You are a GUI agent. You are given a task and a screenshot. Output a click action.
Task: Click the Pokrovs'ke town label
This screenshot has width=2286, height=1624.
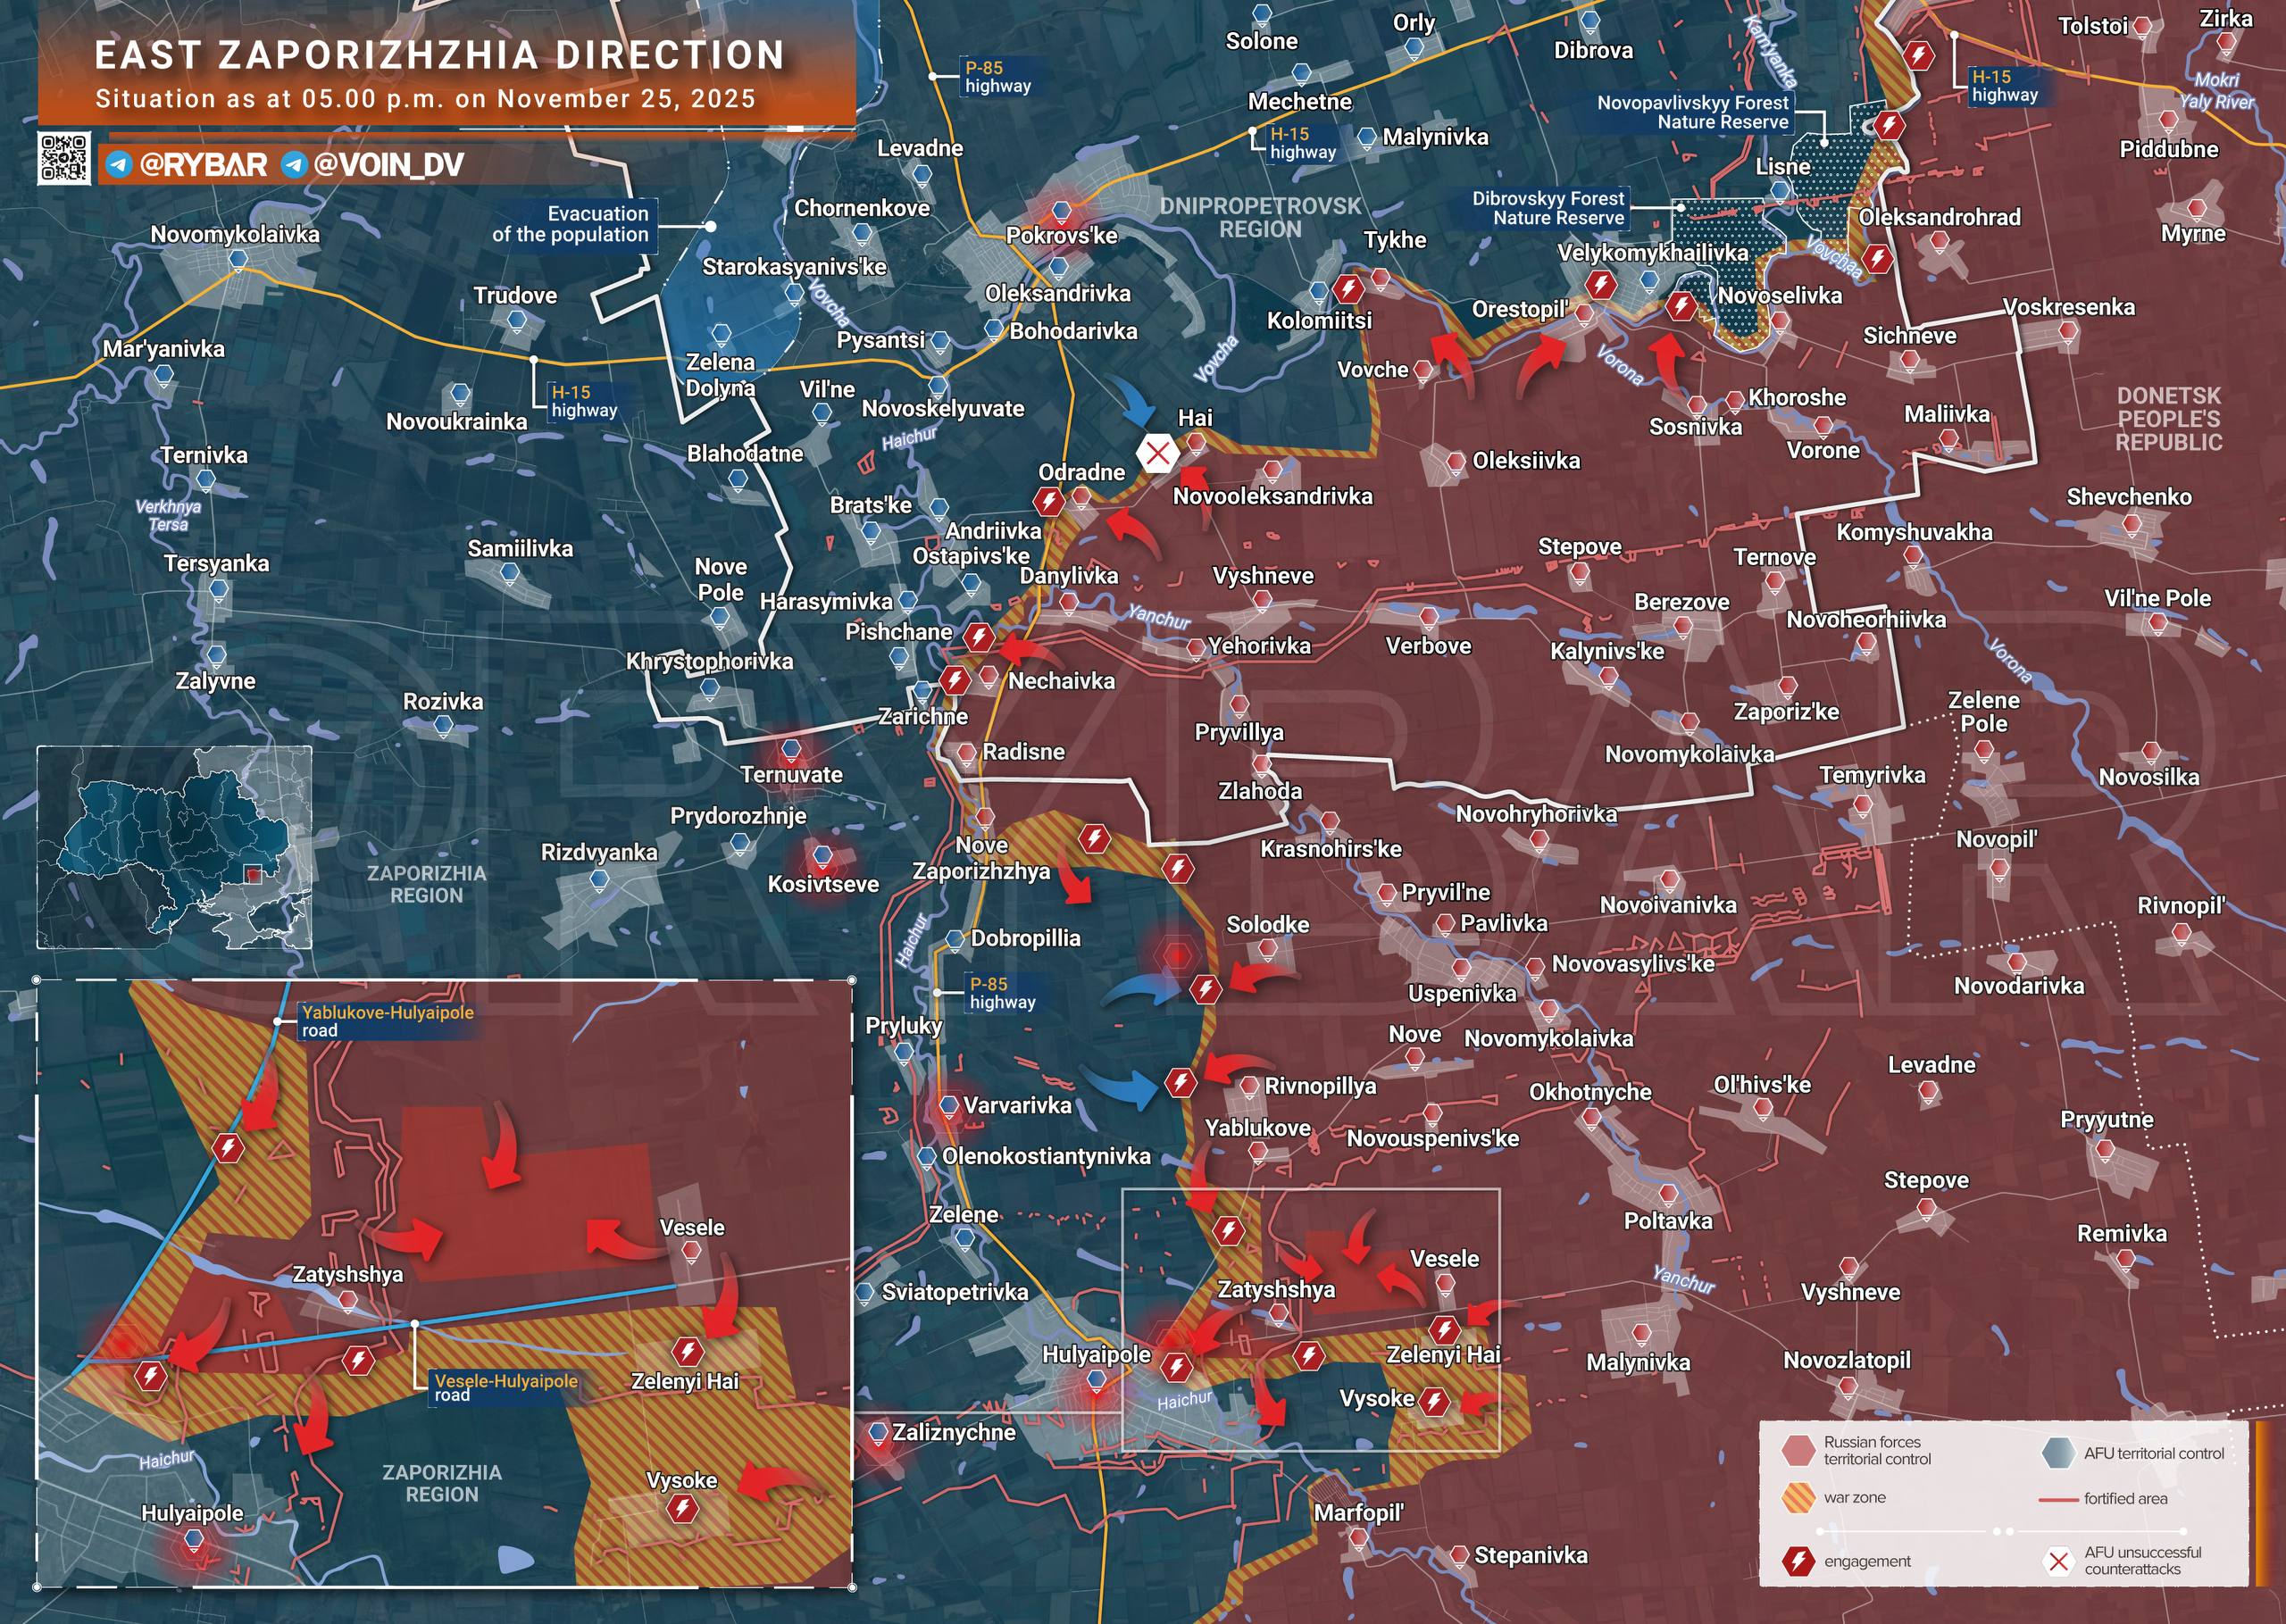point(1061,236)
